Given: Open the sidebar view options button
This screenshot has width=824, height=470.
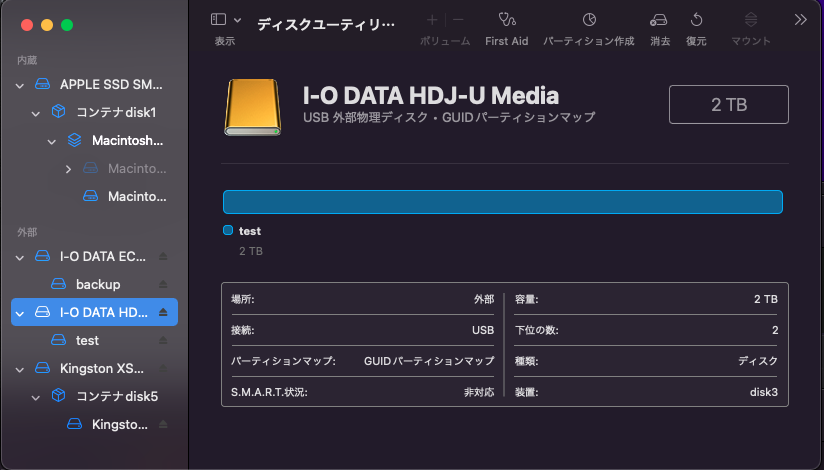Looking at the screenshot, I should (x=218, y=19).
